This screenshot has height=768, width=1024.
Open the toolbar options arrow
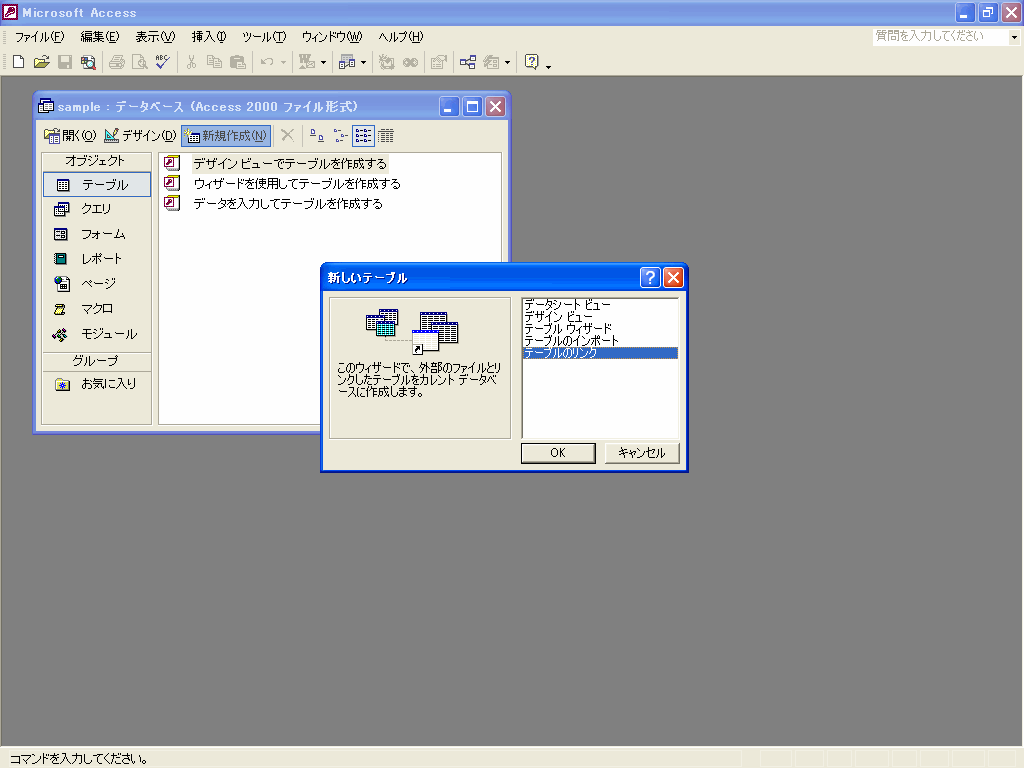coord(548,65)
